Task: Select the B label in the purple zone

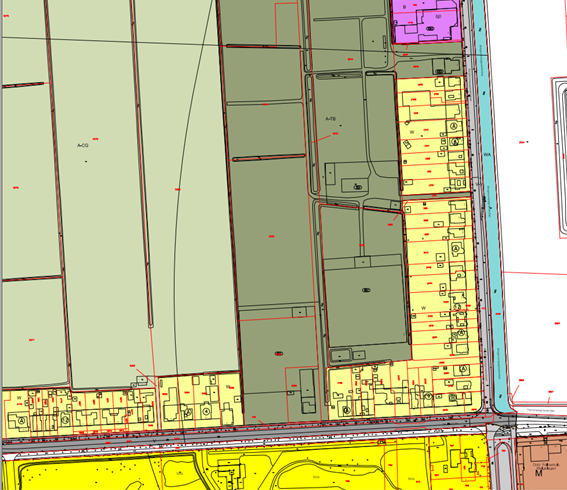Action: (404, 7)
